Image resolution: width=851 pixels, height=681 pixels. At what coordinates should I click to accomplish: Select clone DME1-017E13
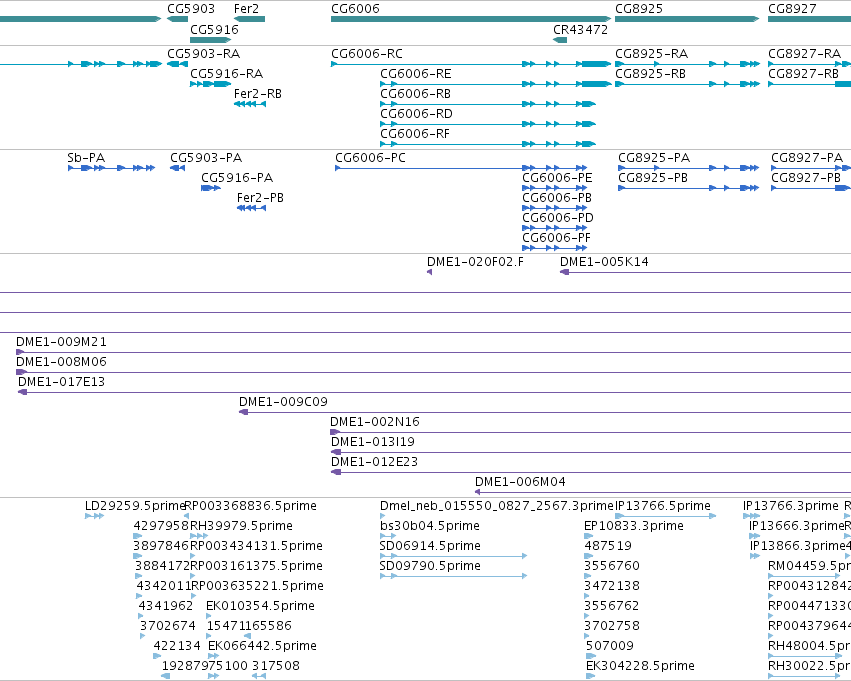click(x=61, y=383)
